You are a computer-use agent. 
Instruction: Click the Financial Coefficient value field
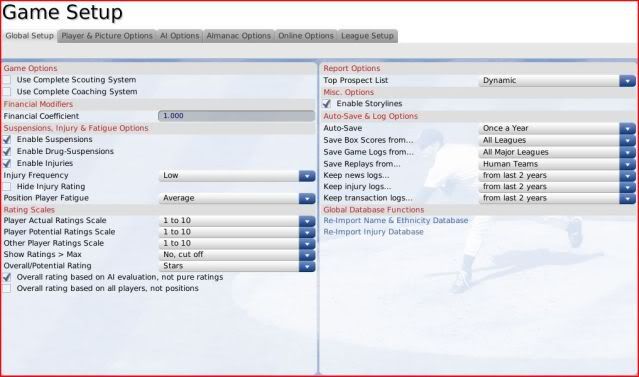[236, 116]
